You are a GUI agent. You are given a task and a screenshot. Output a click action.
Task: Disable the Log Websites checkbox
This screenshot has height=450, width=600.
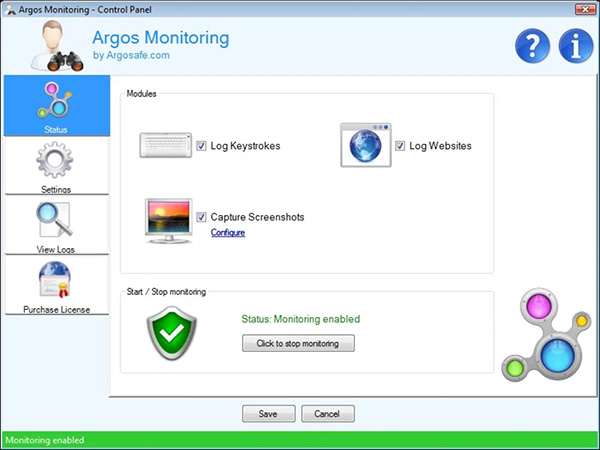(401, 146)
